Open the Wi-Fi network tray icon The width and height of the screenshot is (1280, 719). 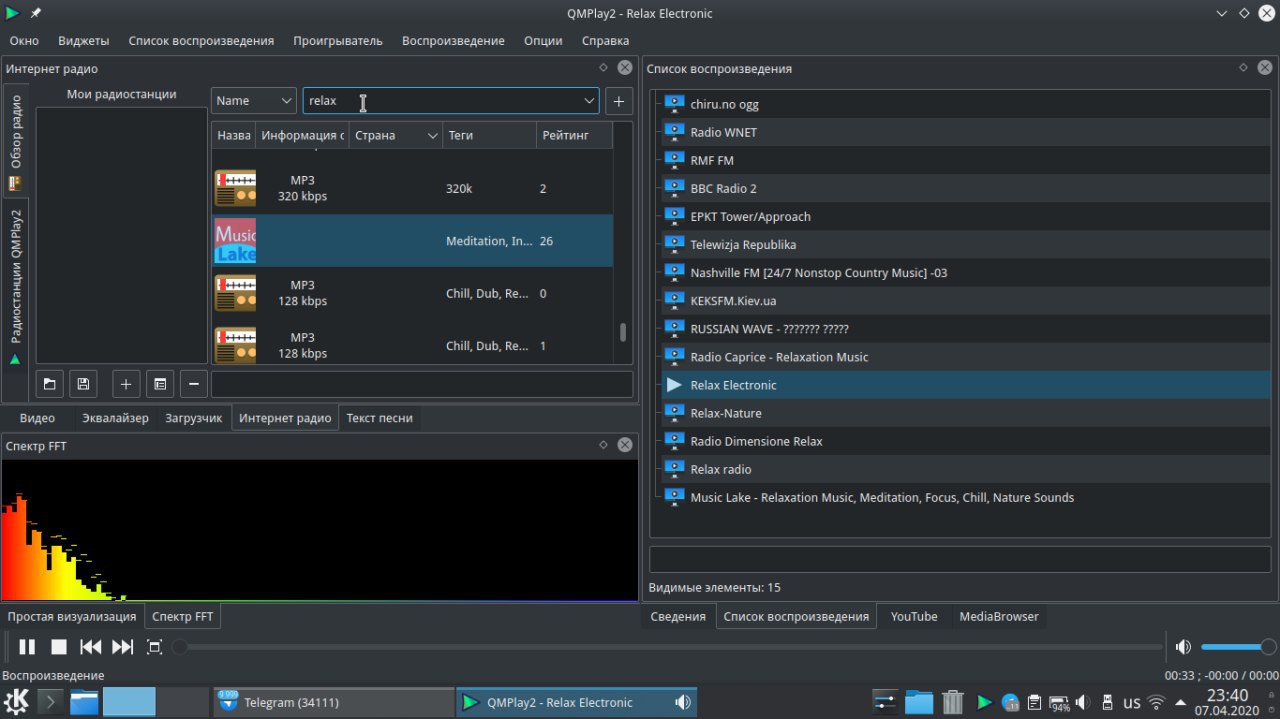pos(1156,702)
